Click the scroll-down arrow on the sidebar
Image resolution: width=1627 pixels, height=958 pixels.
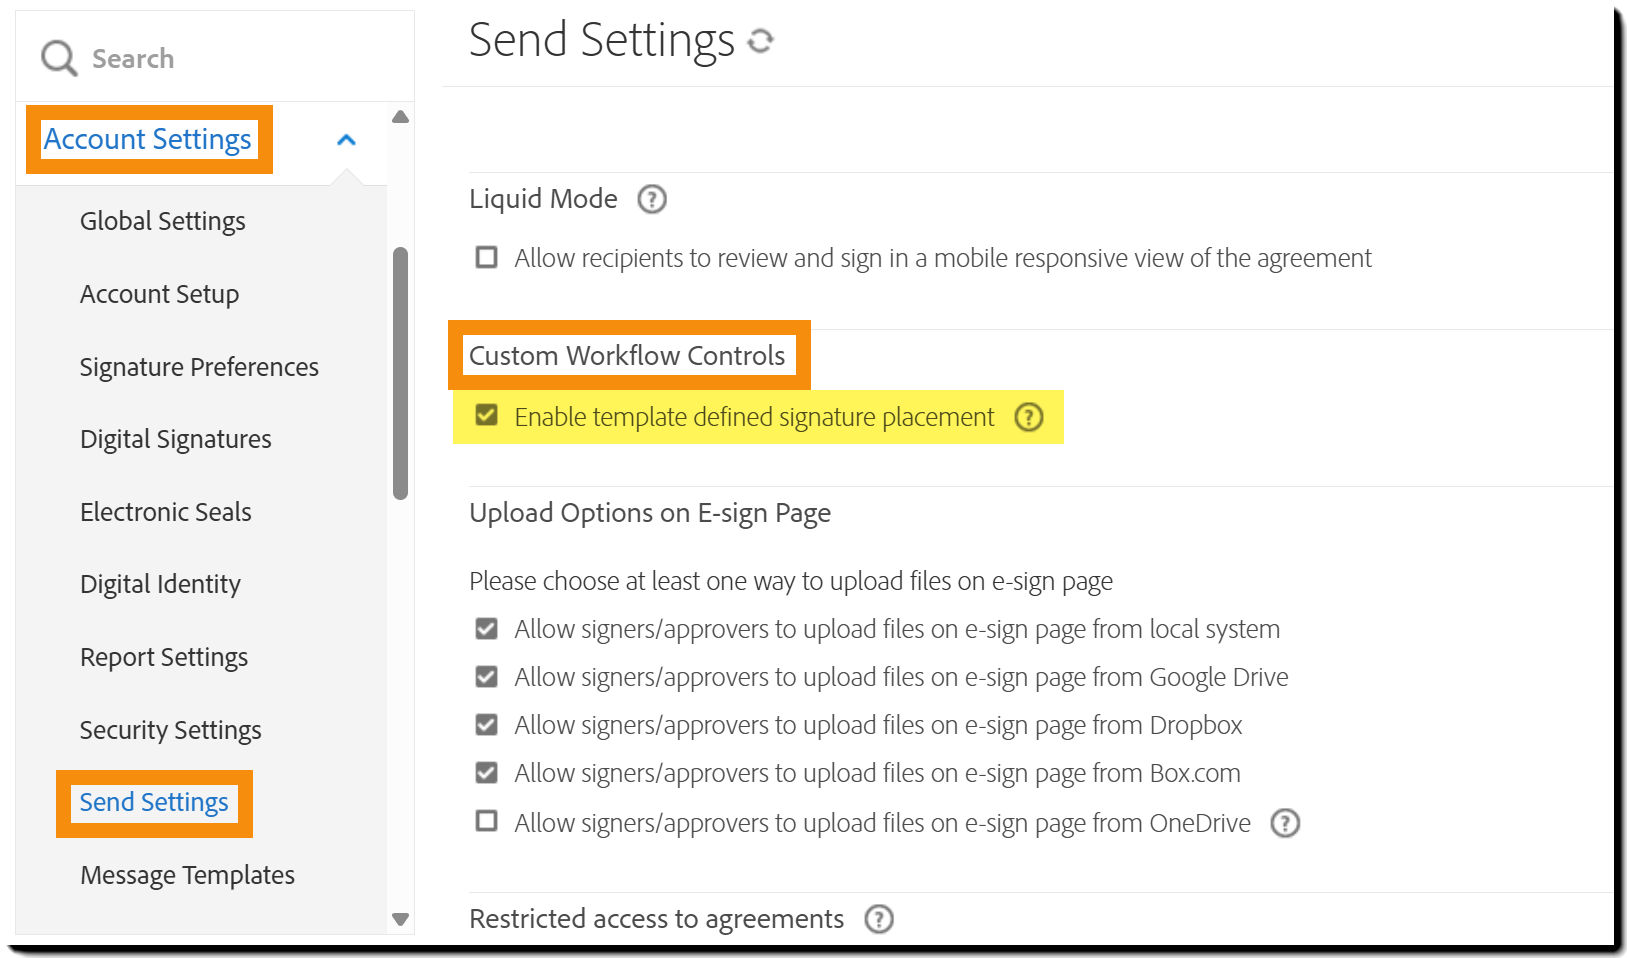click(400, 917)
